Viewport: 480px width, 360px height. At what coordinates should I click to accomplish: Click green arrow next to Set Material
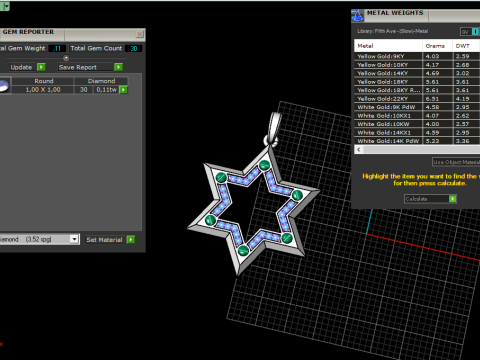[131, 239]
